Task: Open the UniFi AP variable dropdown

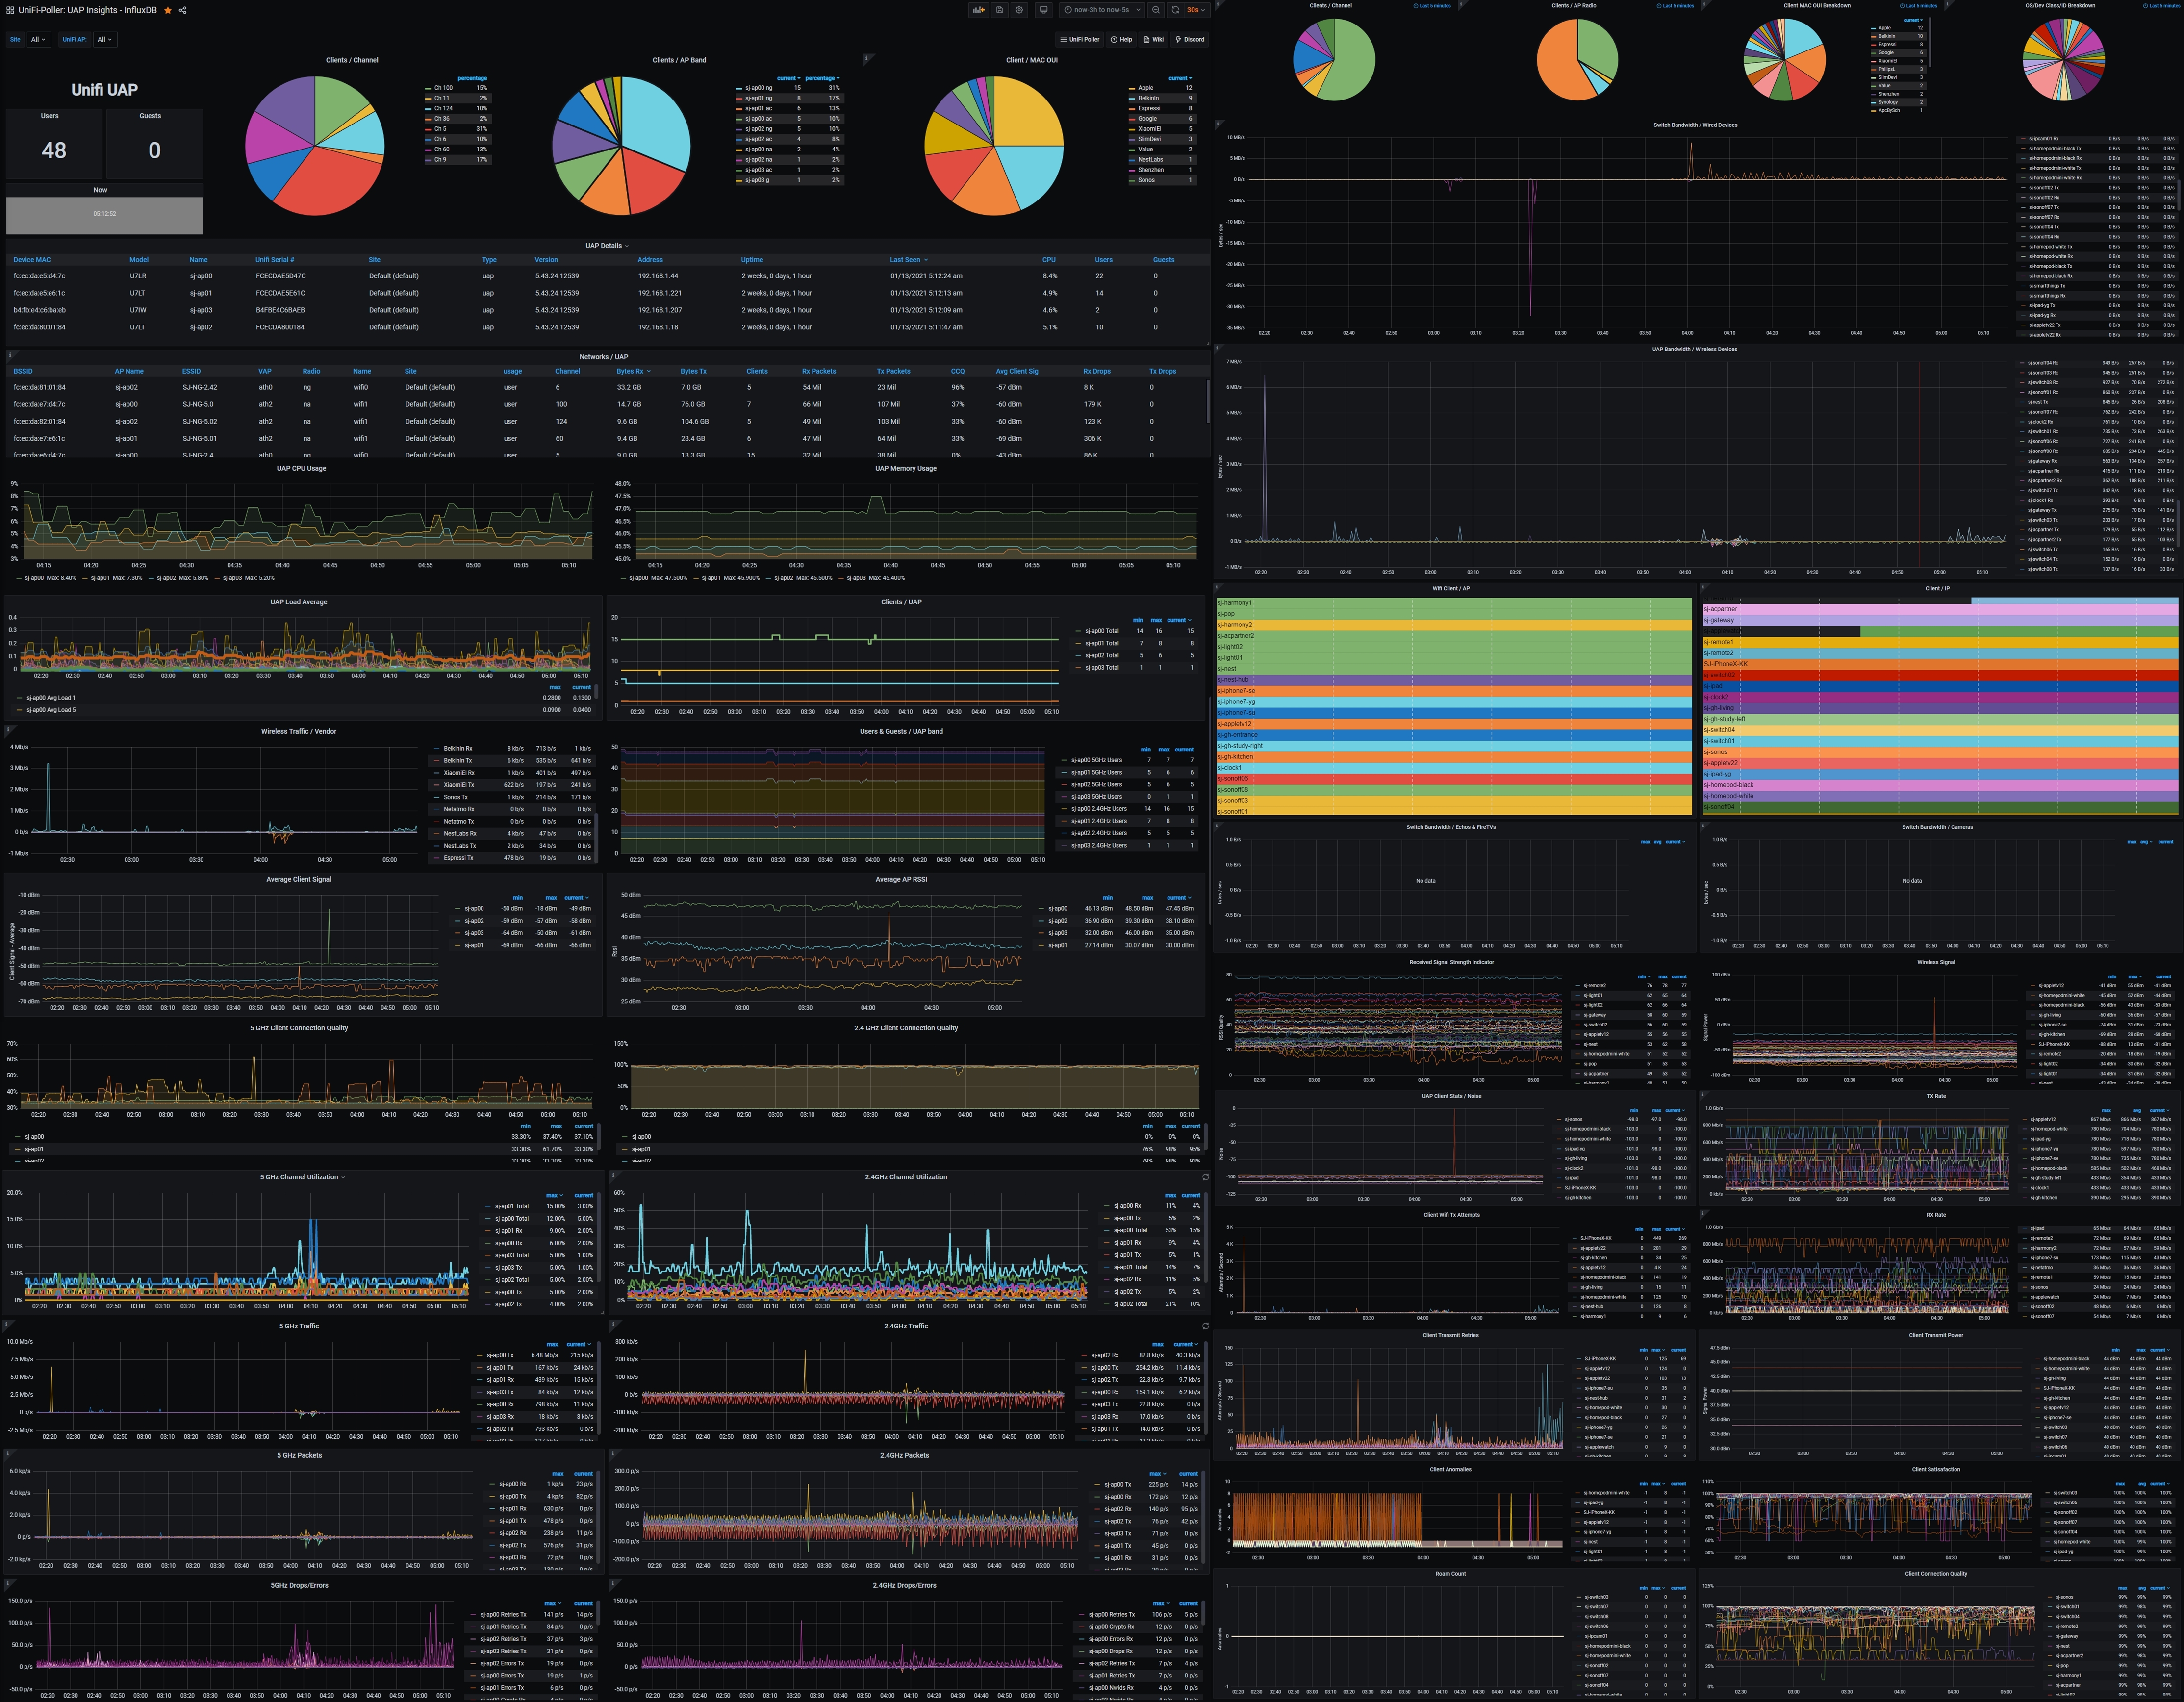Action: click(x=104, y=40)
